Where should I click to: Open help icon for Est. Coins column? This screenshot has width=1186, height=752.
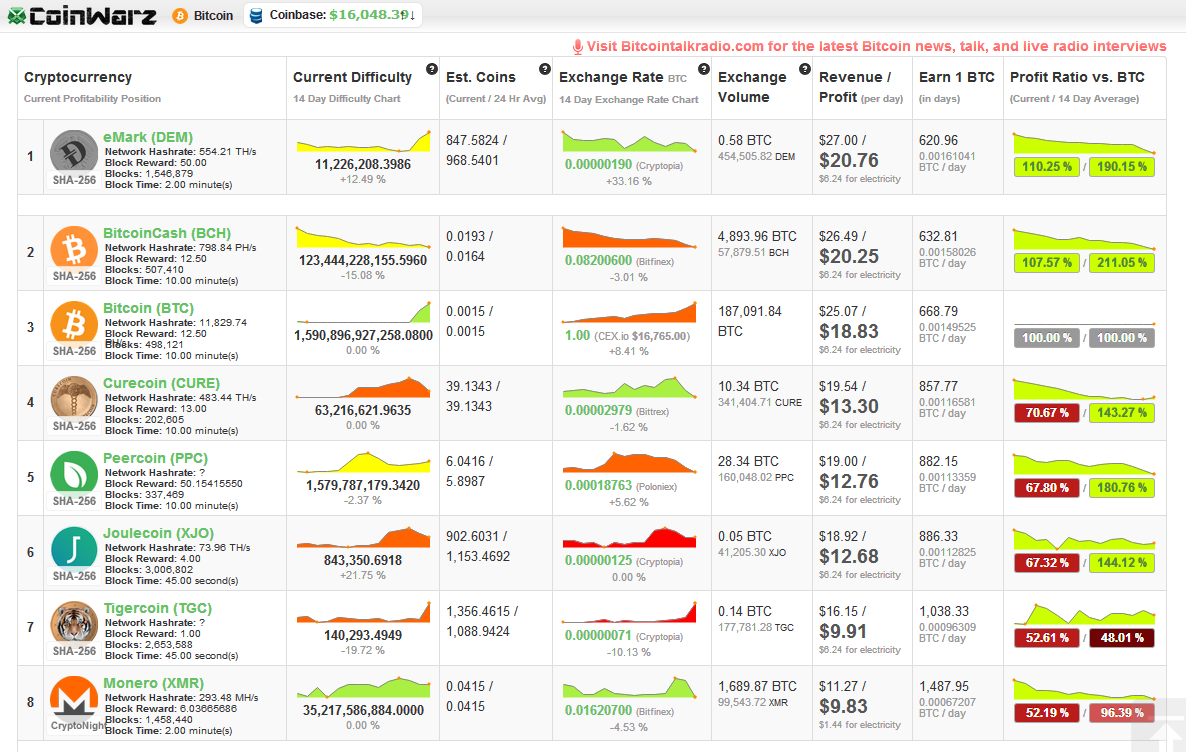[x=545, y=69]
